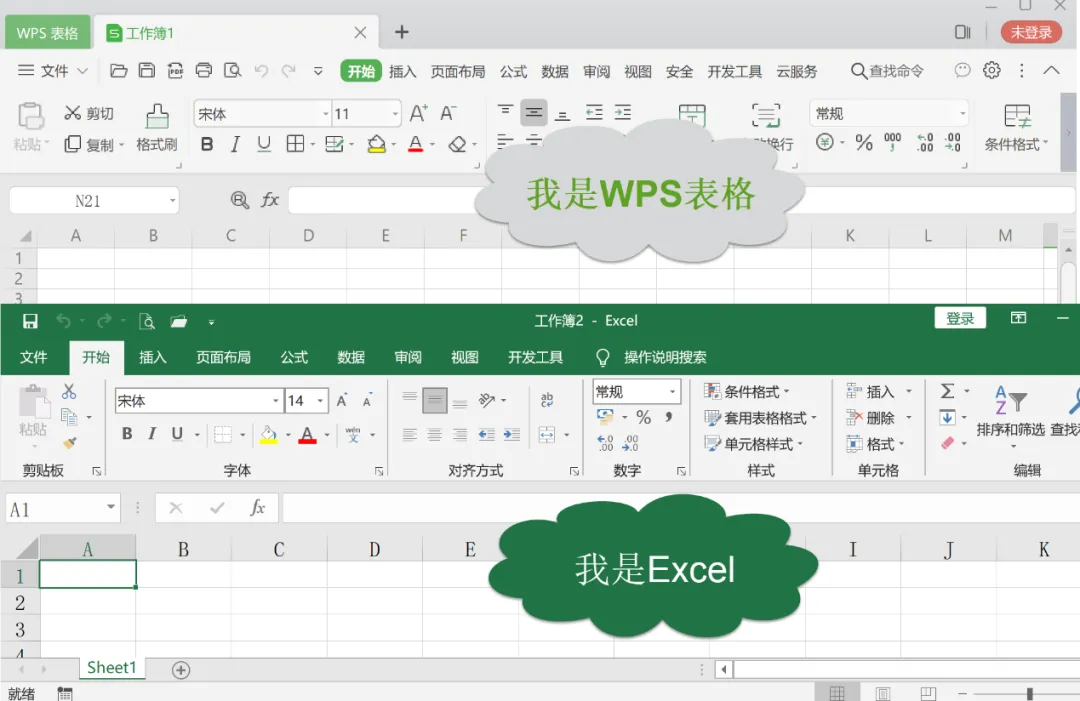The width and height of the screenshot is (1080, 701).
Task: Click the Excel format painter brush icon
Action: 69,443
